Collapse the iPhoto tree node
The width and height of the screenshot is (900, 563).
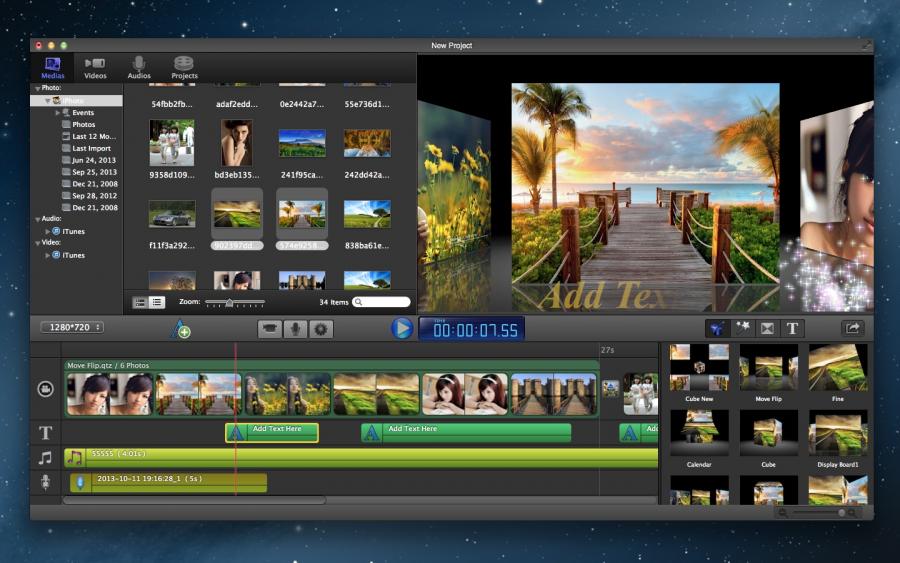[48, 101]
